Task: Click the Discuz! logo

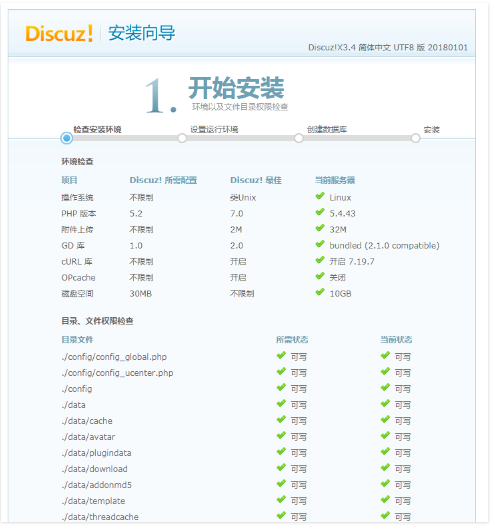Action: coord(59,34)
